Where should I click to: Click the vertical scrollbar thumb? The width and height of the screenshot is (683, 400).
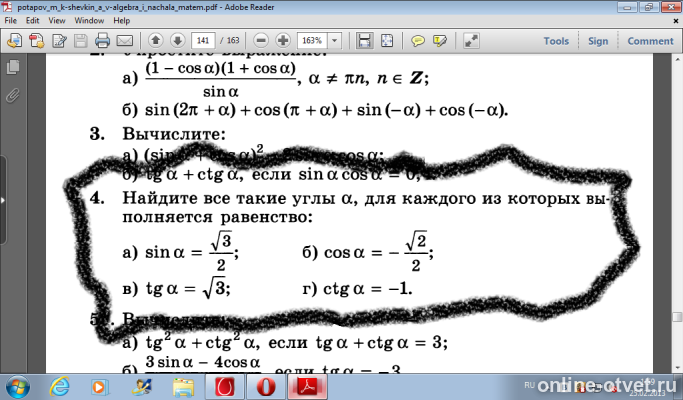point(677,317)
